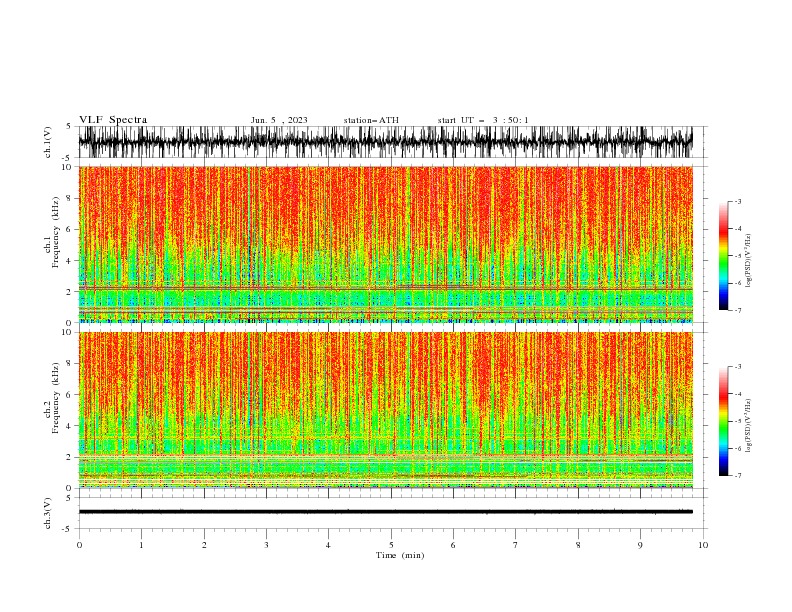The height and width of the screenshot is (612, 792).
Task: Click the ch.1 spectrogram panel
Action: pyautogui.click(x=385, y=244)
